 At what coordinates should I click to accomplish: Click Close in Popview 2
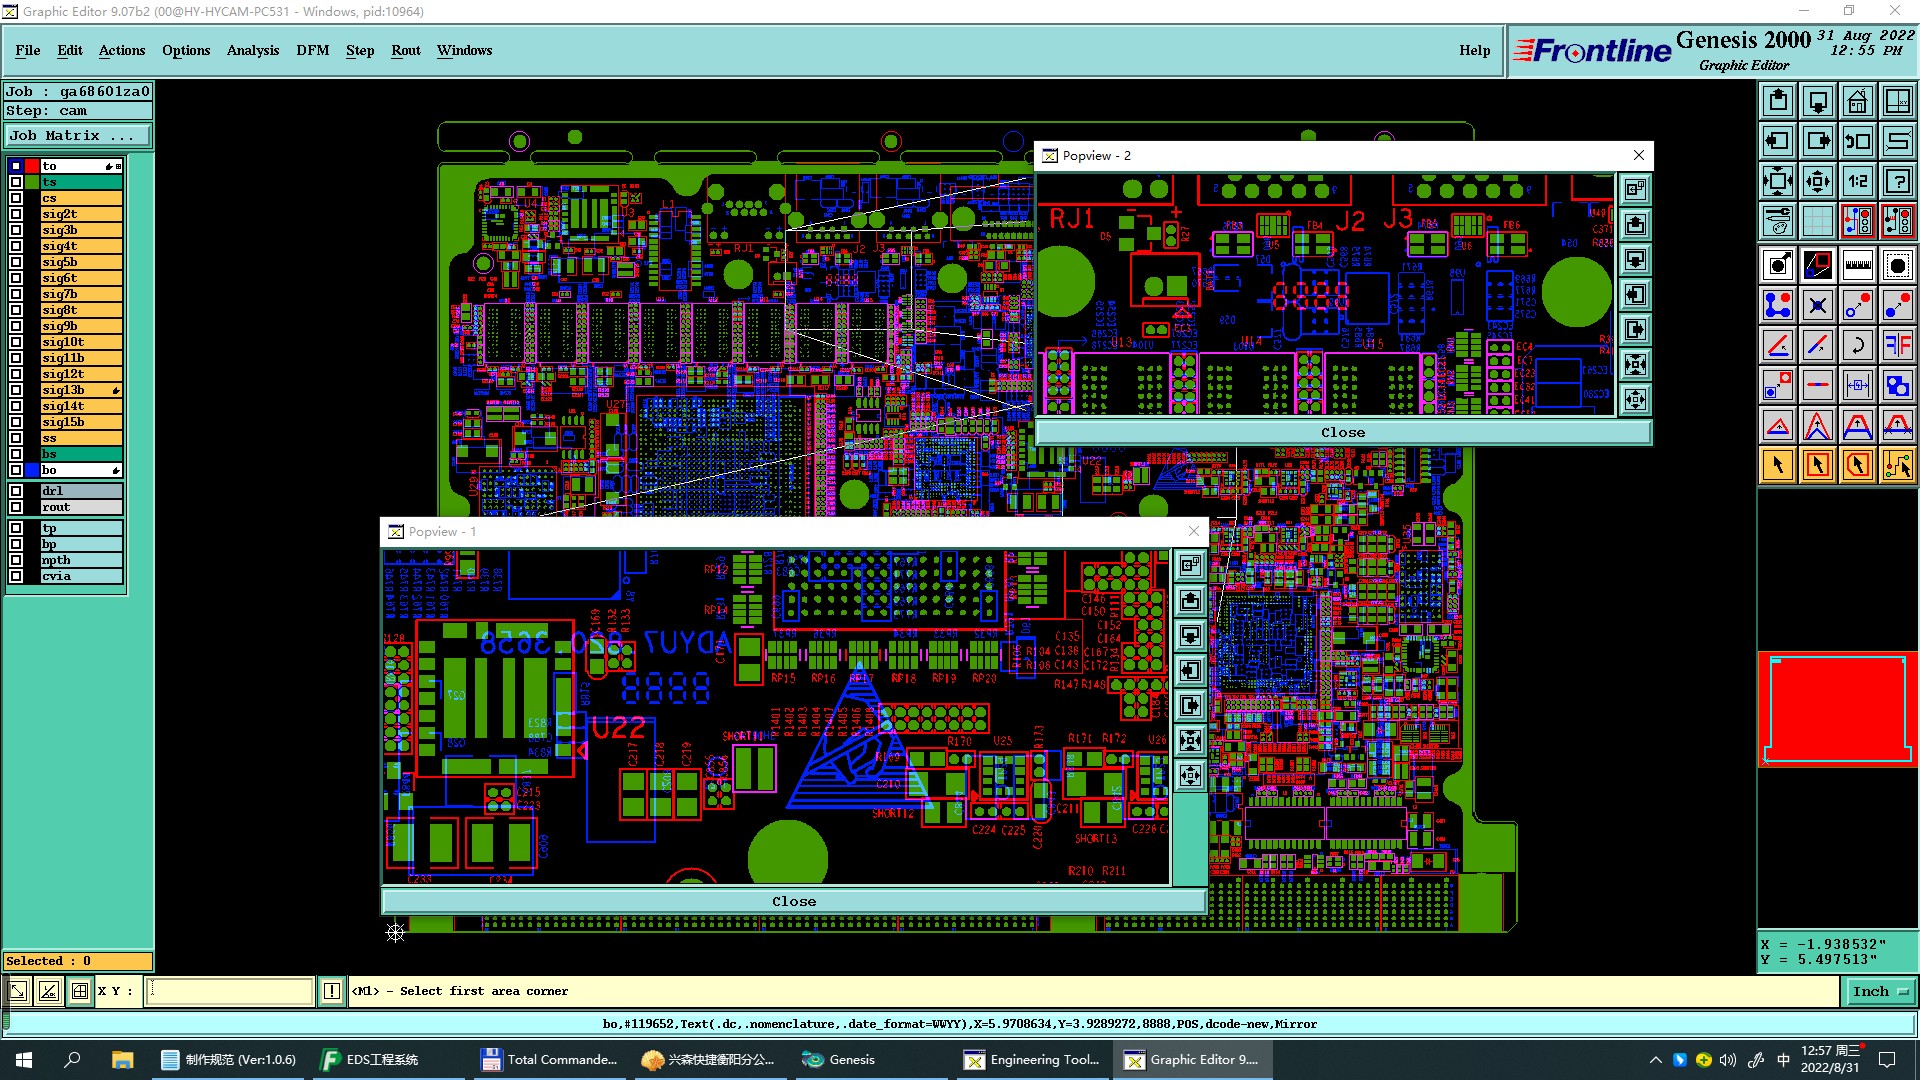pos(1342,433)
